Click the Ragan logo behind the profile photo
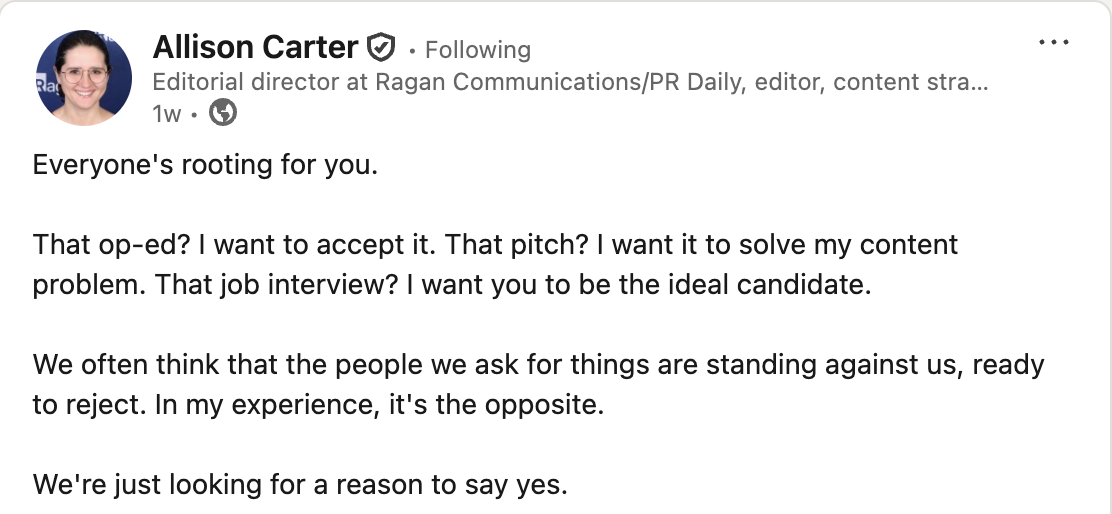Viewport: 1112px width, 514px height. click(x=44, y=84)
